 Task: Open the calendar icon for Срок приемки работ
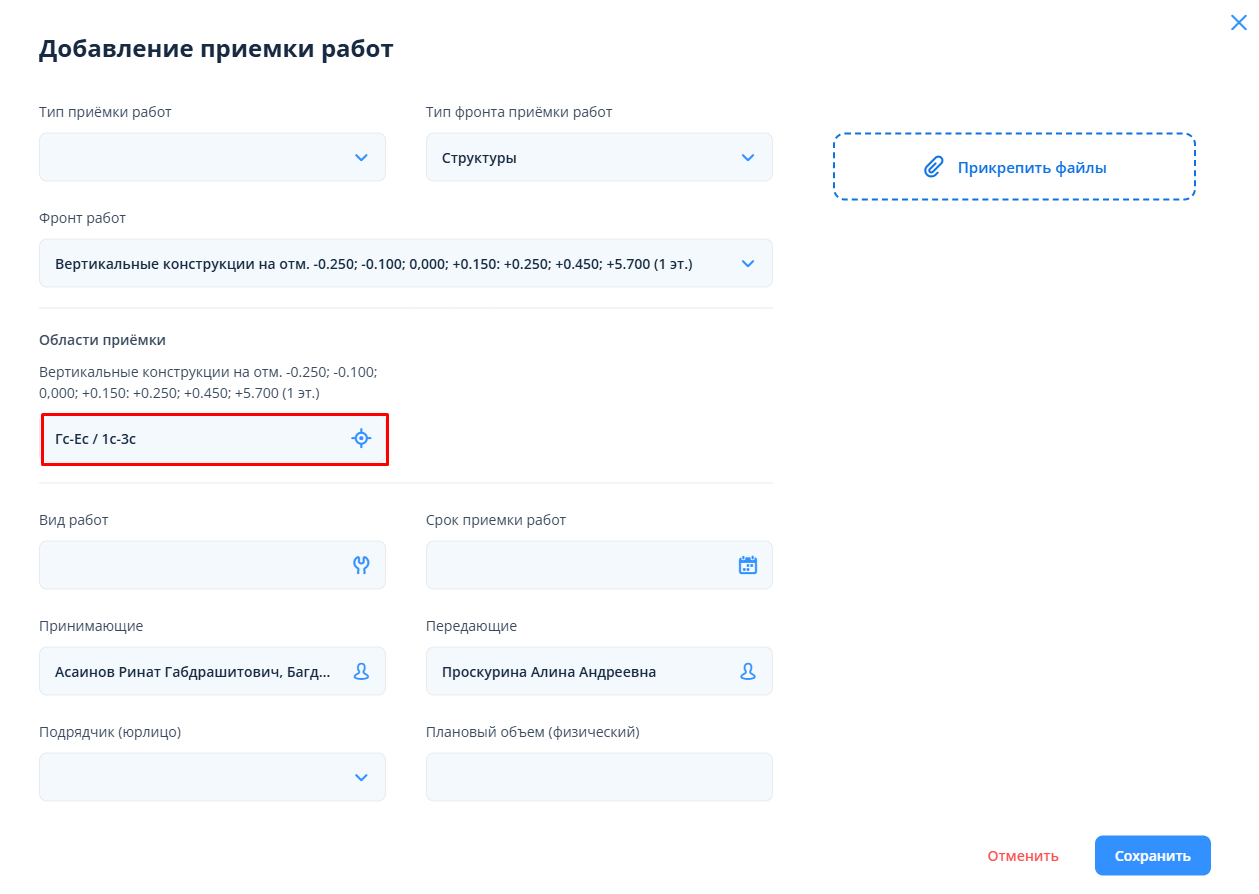coord(748,565)
